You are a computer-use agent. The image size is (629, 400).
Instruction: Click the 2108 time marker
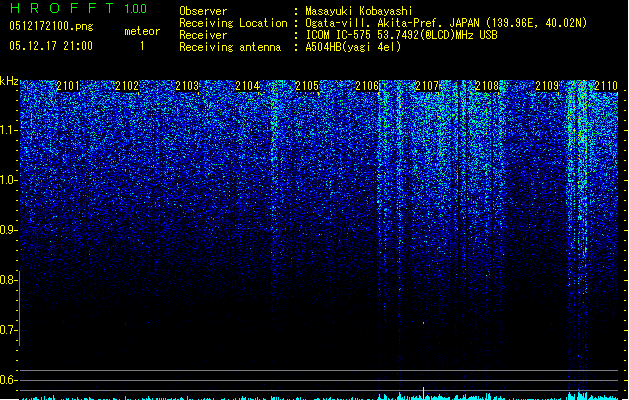[x=487, y=86]
